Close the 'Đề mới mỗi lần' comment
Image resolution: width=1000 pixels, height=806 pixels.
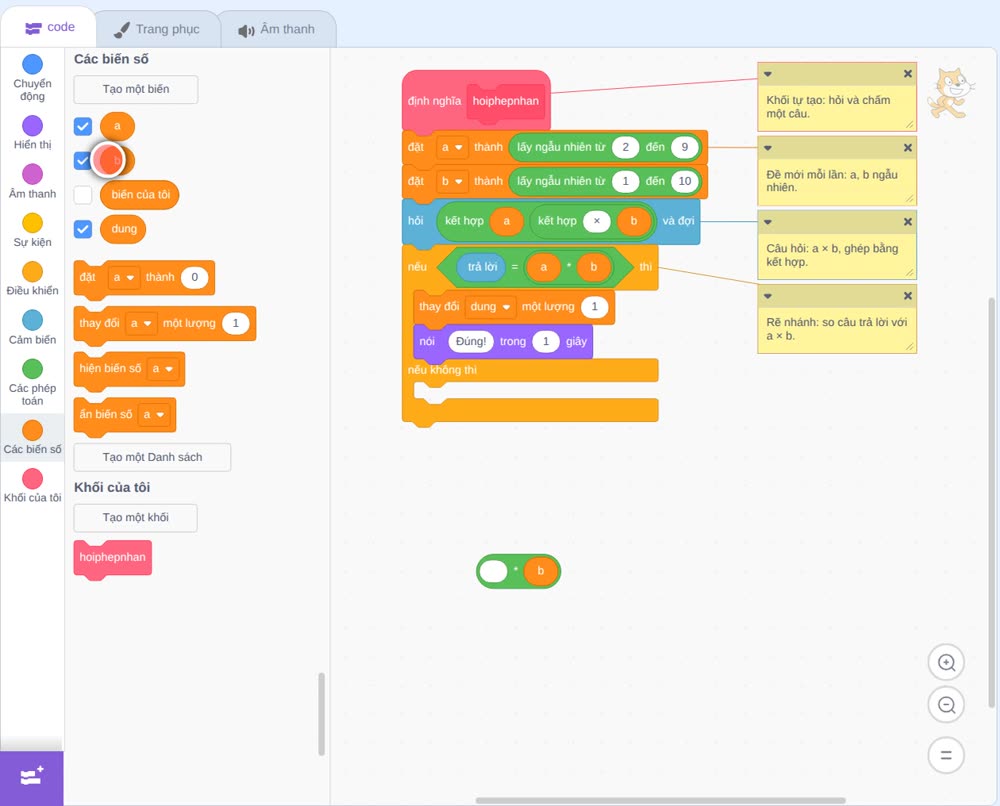(x=908, y=148)
